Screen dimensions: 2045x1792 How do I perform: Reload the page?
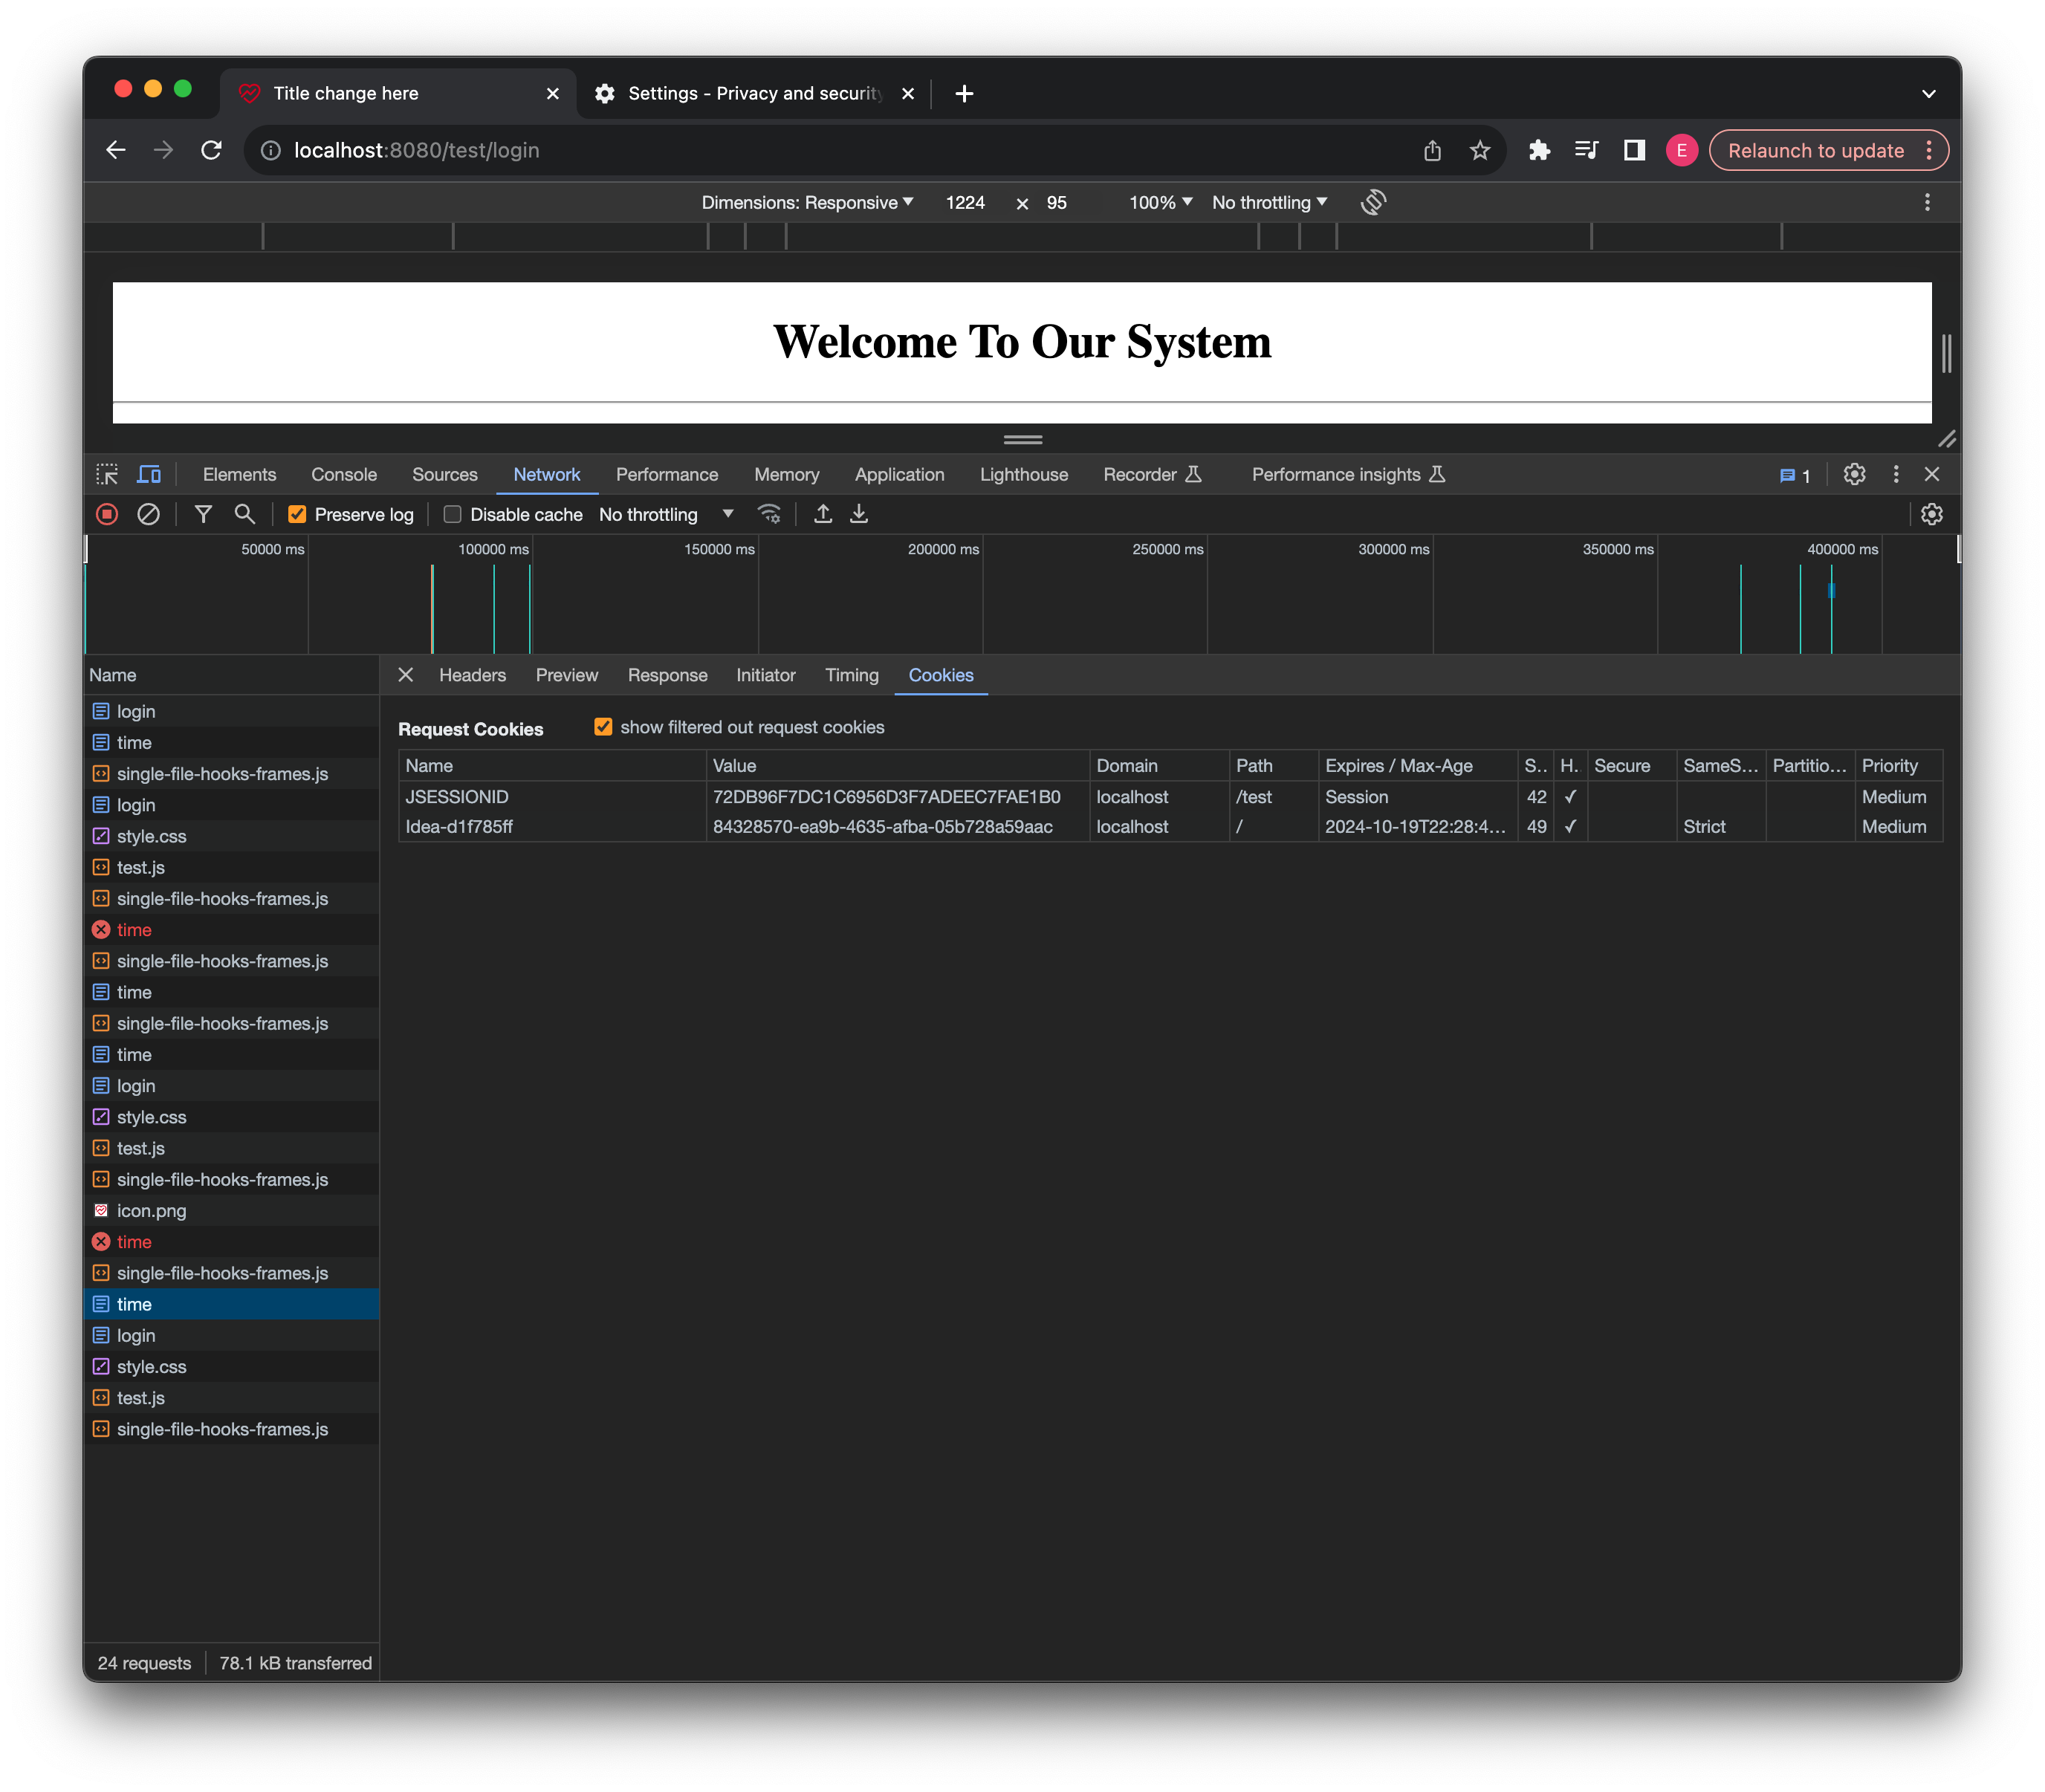[x=211, y=150]
